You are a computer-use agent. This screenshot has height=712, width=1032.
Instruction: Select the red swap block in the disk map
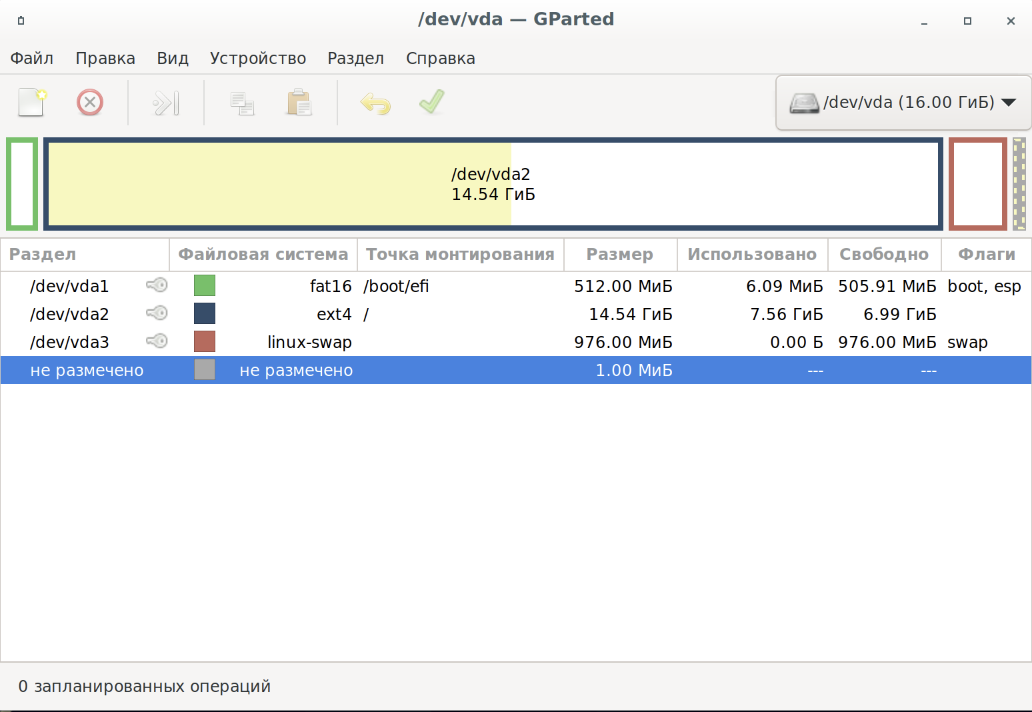(978, 184)
